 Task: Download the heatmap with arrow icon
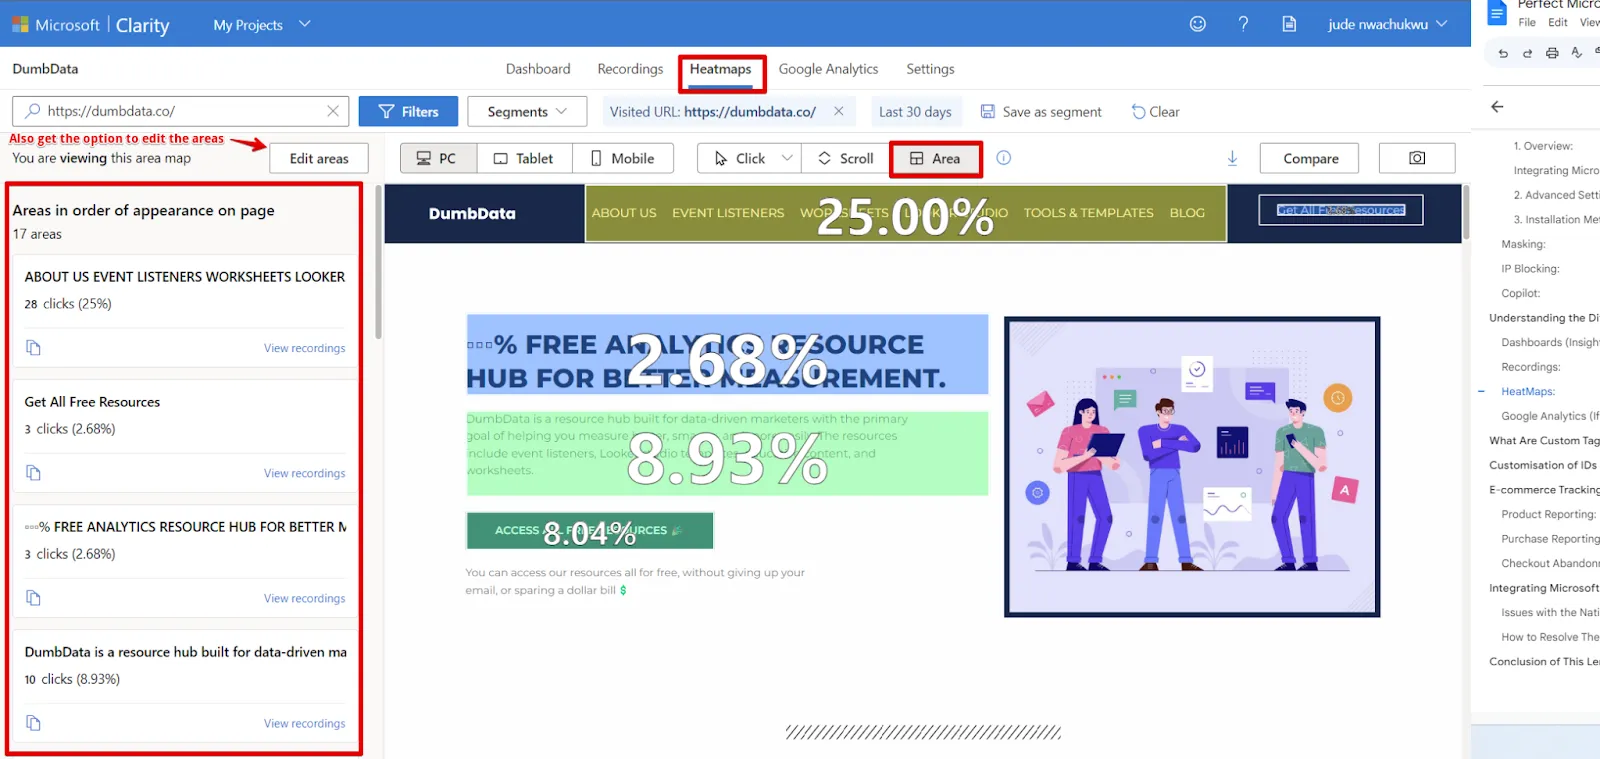[x=1232, y=158]
